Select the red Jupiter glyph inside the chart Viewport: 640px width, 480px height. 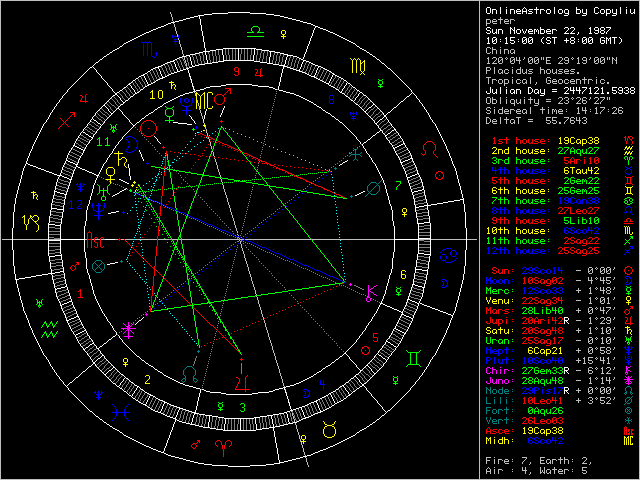point(239,381)
